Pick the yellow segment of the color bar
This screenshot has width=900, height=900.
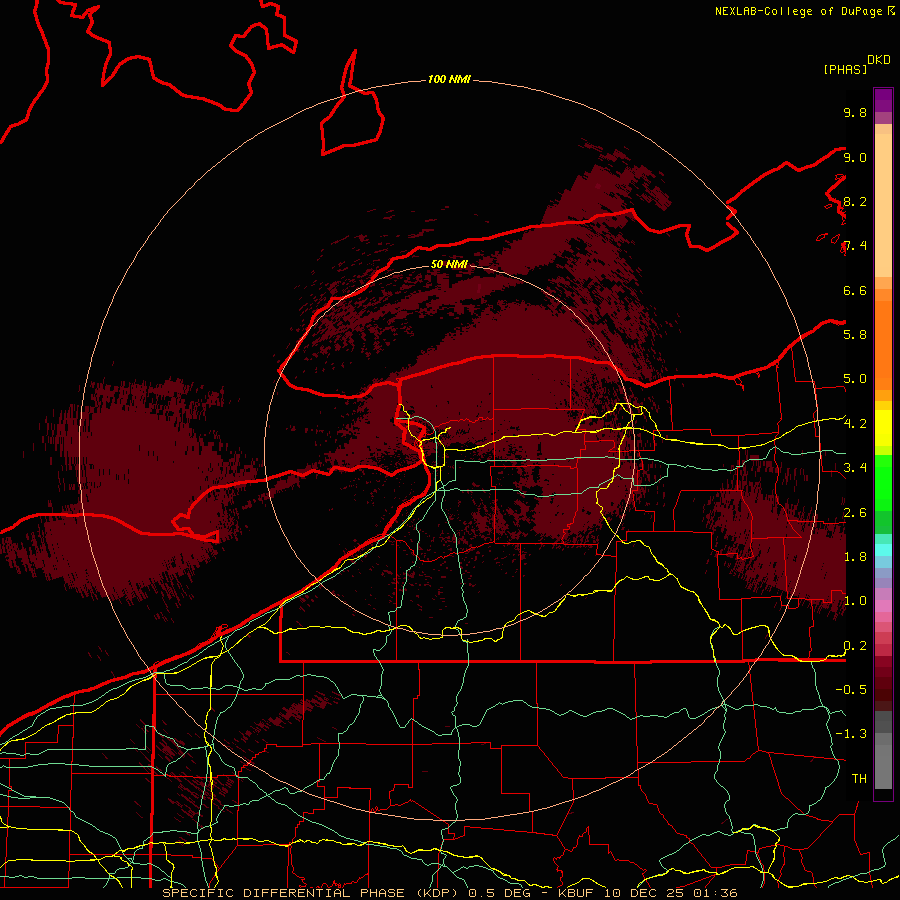[x=883, y=428]
